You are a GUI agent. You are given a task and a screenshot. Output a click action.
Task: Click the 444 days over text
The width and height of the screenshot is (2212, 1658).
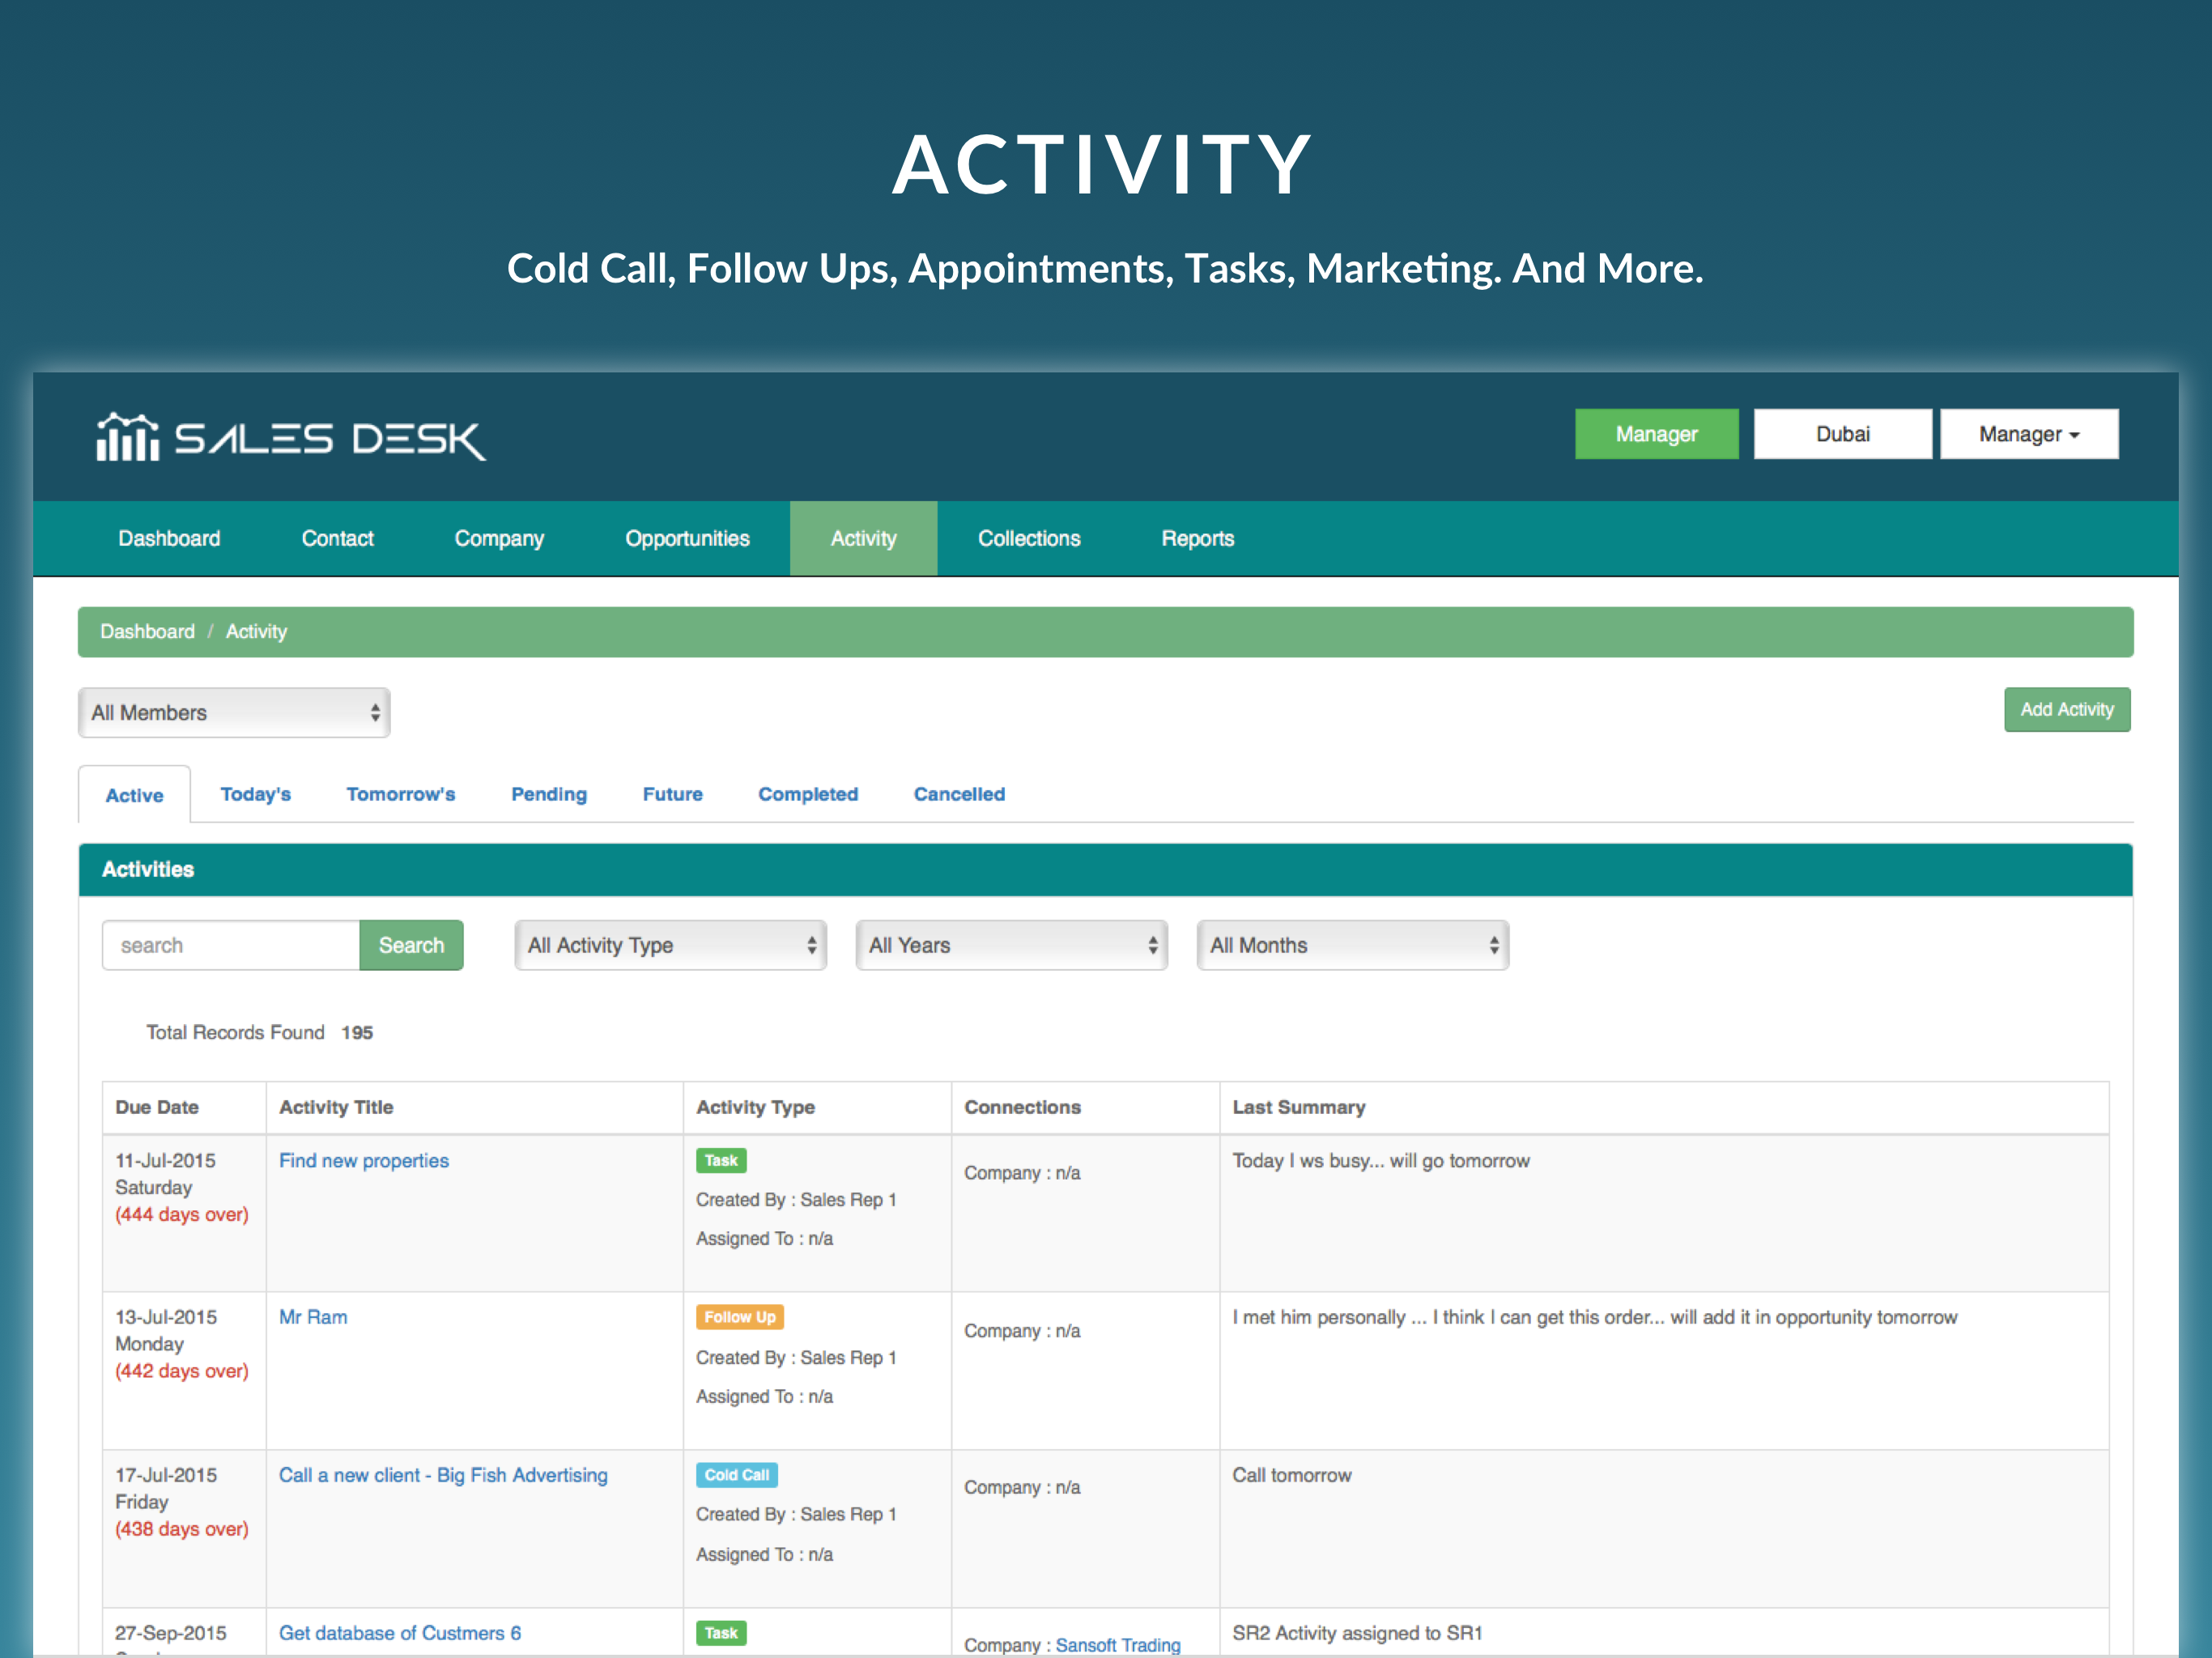click(182, 1214)
